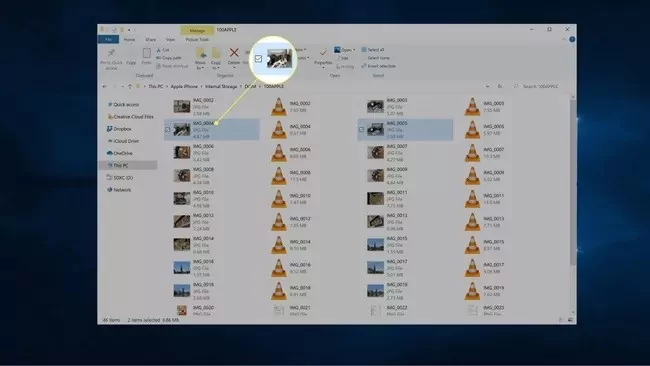The image size is (650, 366).
Task: Click the OneDrive cloud icon in sidebar
Action: (x=109, y=153)
